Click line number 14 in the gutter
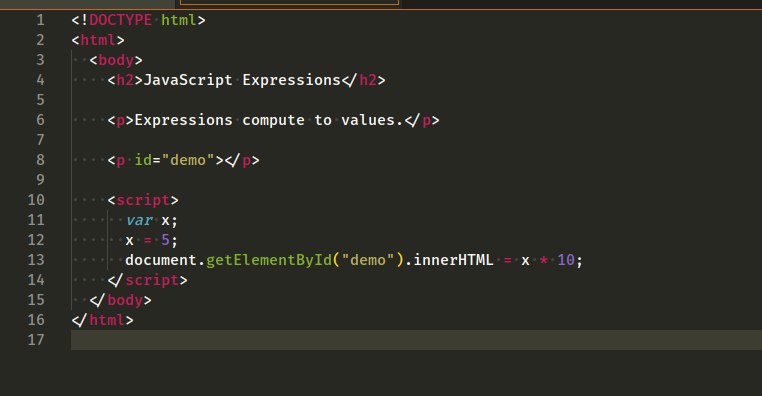 [36, 279]
